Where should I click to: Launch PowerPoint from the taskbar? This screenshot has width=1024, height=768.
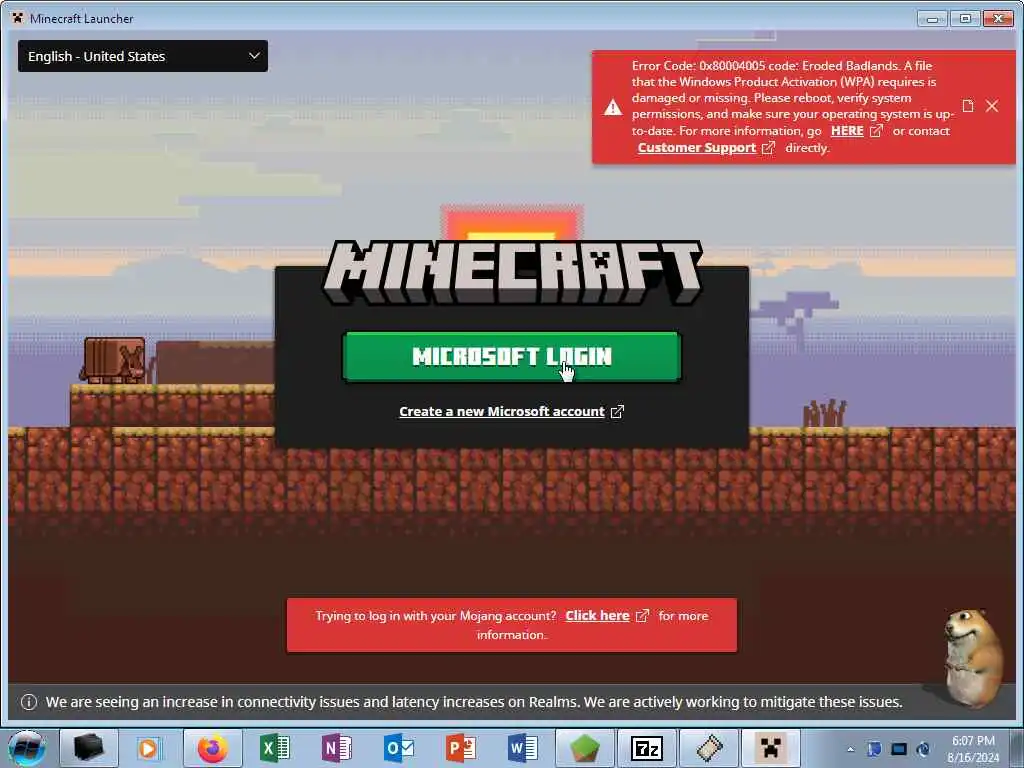tap(461, 748)
